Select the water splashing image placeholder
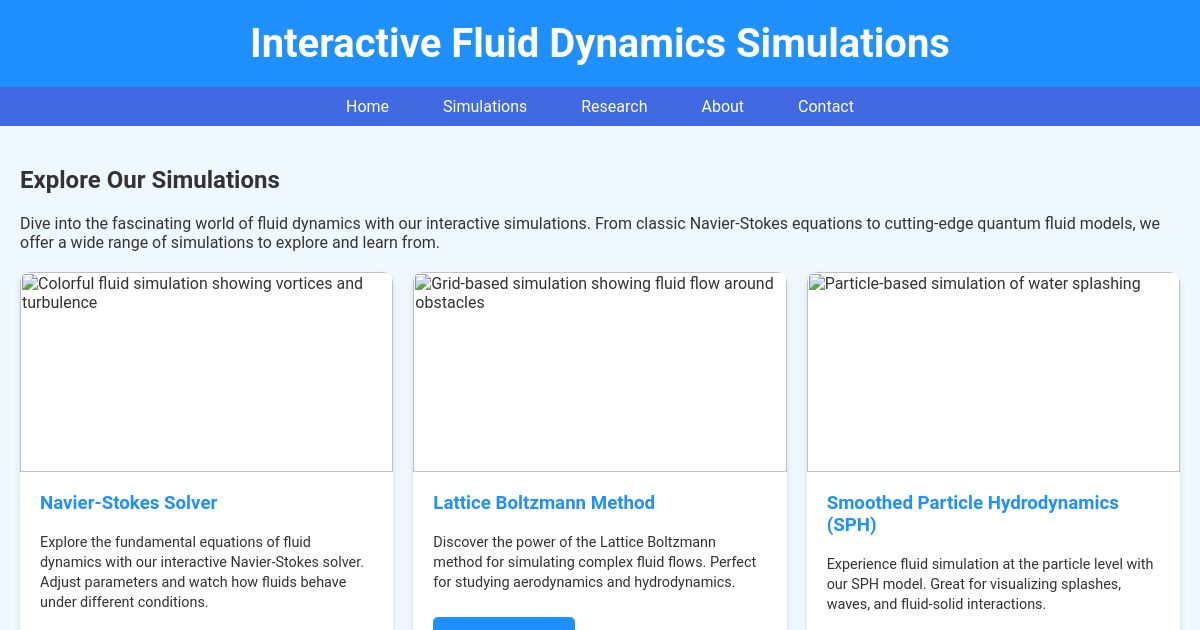The width and height of the screenshot is (1200, 630). tap(993, 372)
